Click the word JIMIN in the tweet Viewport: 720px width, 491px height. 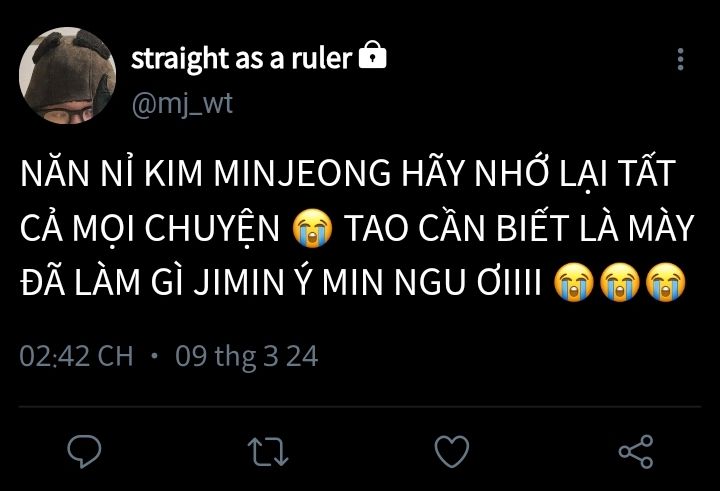tap(240, 282)
